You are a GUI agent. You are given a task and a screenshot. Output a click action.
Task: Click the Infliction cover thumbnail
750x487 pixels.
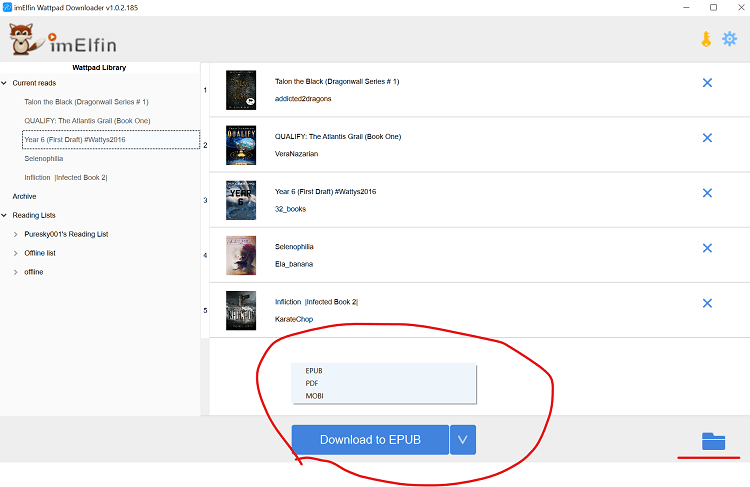(x=241, y=310)
